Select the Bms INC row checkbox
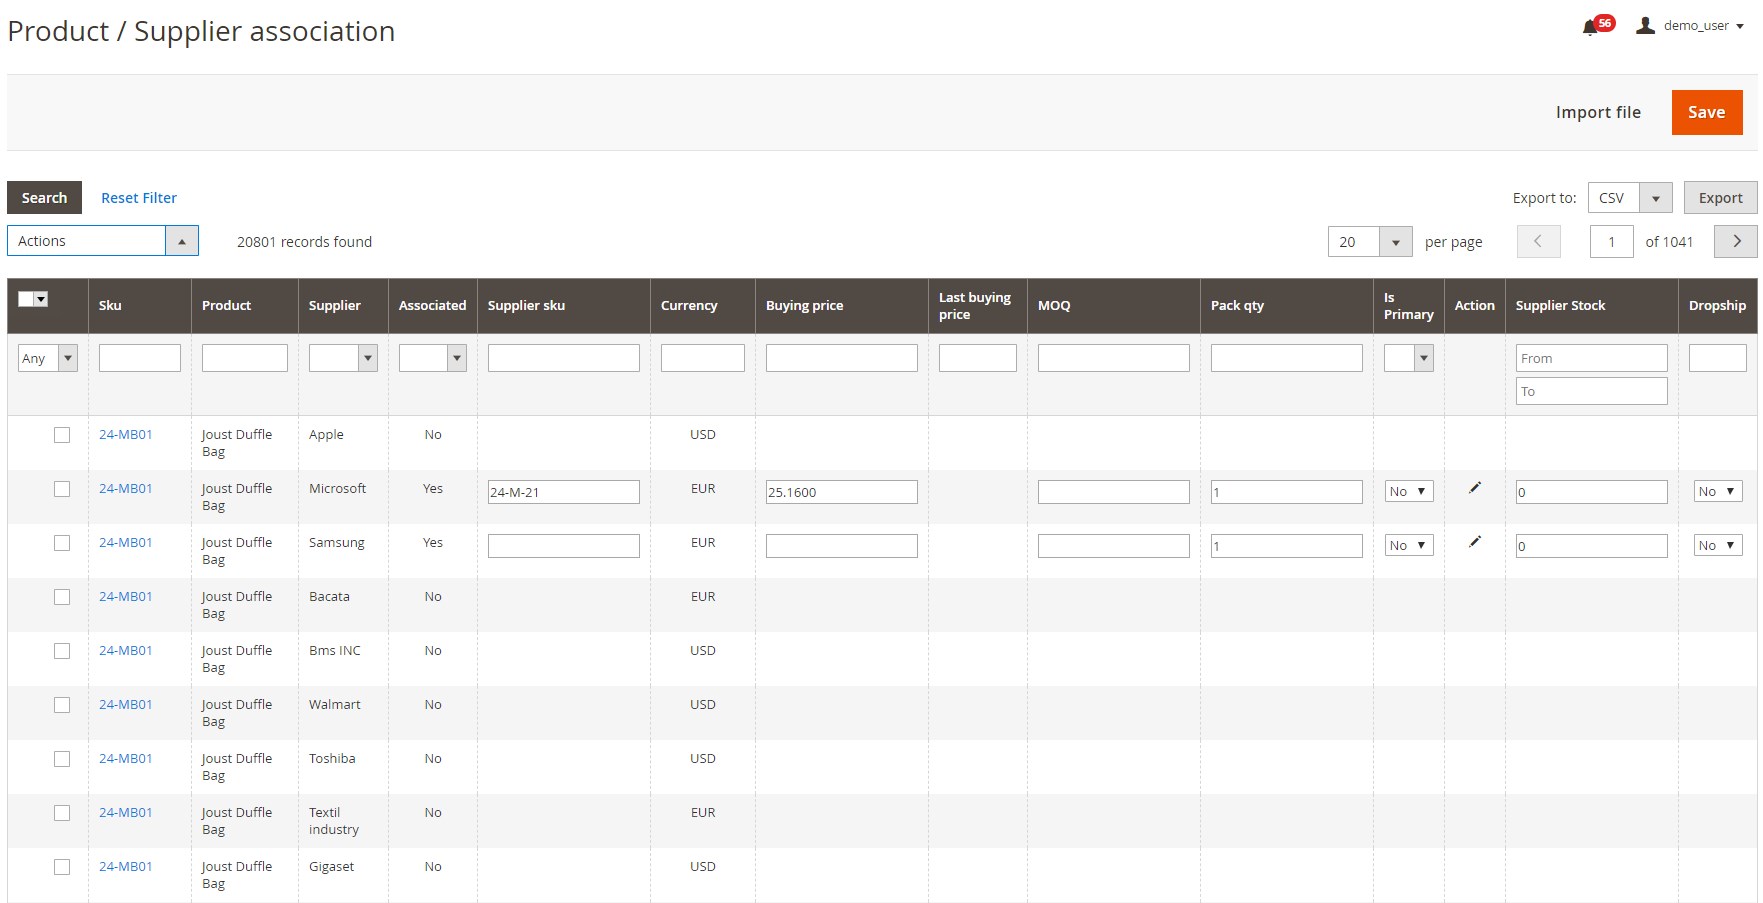This screenshot has width=1763, height=903. point(62,651)
